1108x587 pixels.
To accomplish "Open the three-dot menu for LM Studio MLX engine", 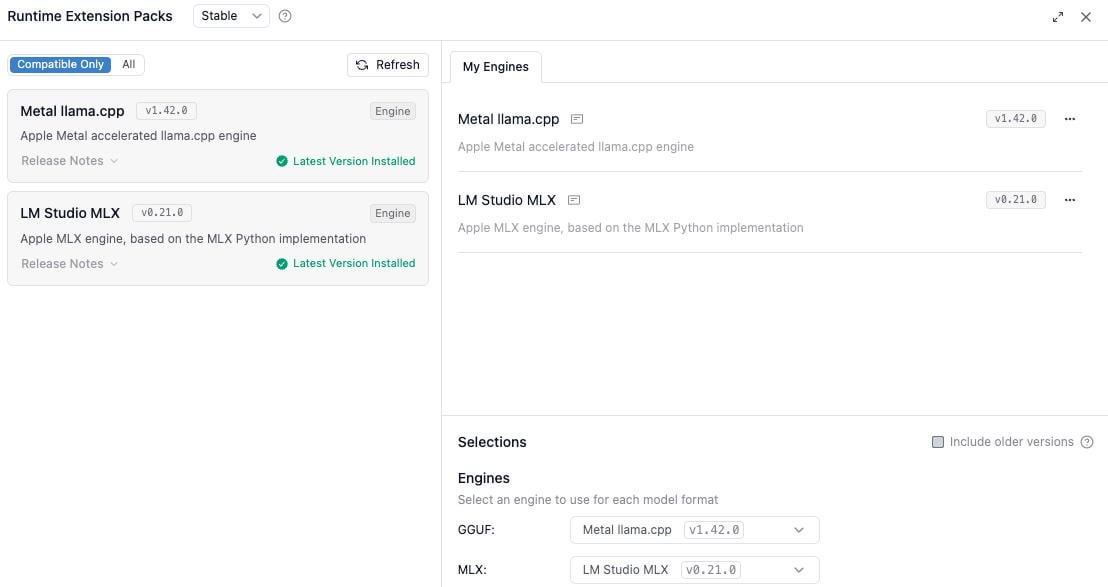I will [x=1070, y=200].
